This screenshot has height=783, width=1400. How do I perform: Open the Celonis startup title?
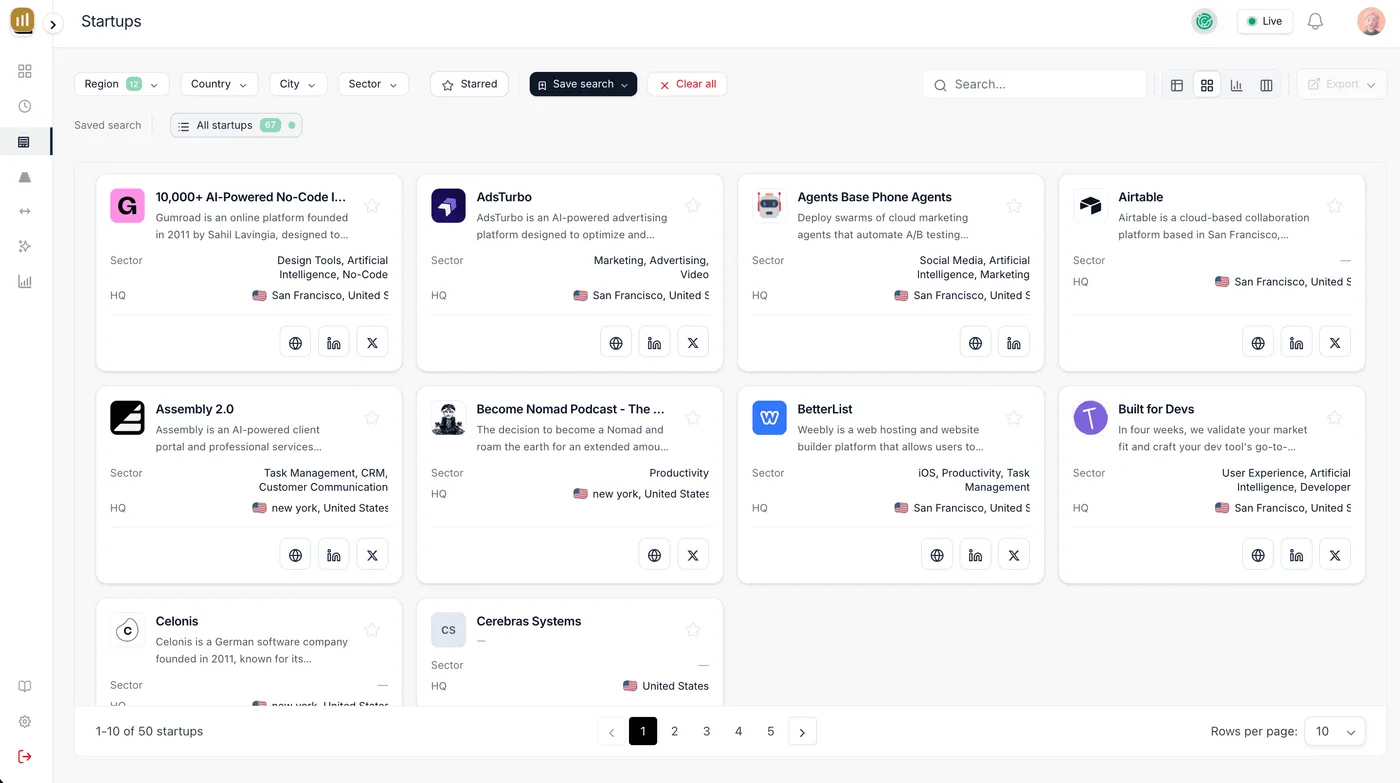(177, 621)
